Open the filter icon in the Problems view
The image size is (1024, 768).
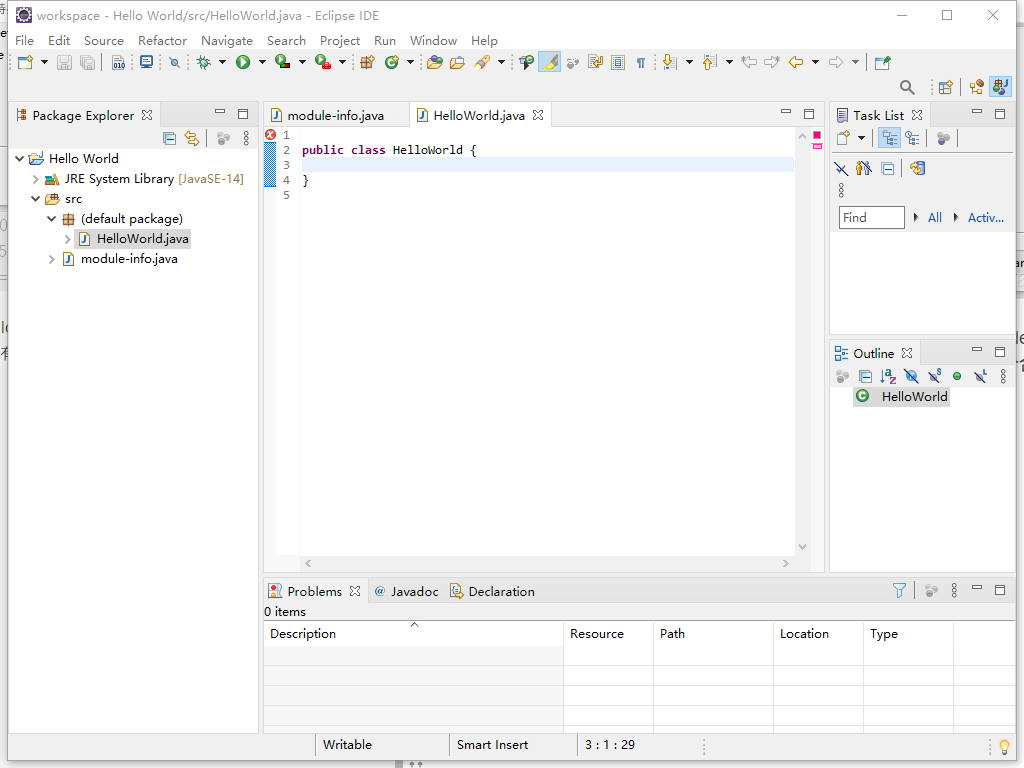899,591
